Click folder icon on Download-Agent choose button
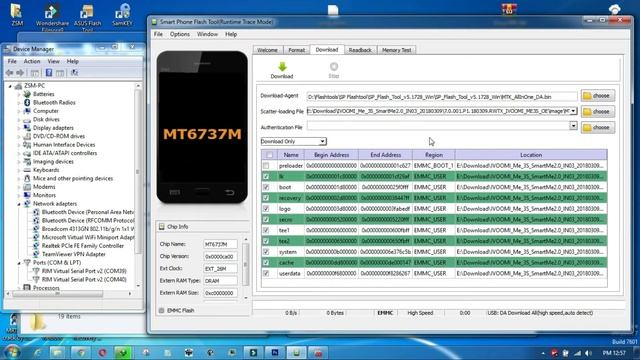This screenshot has width=640, height=360. 587,96
